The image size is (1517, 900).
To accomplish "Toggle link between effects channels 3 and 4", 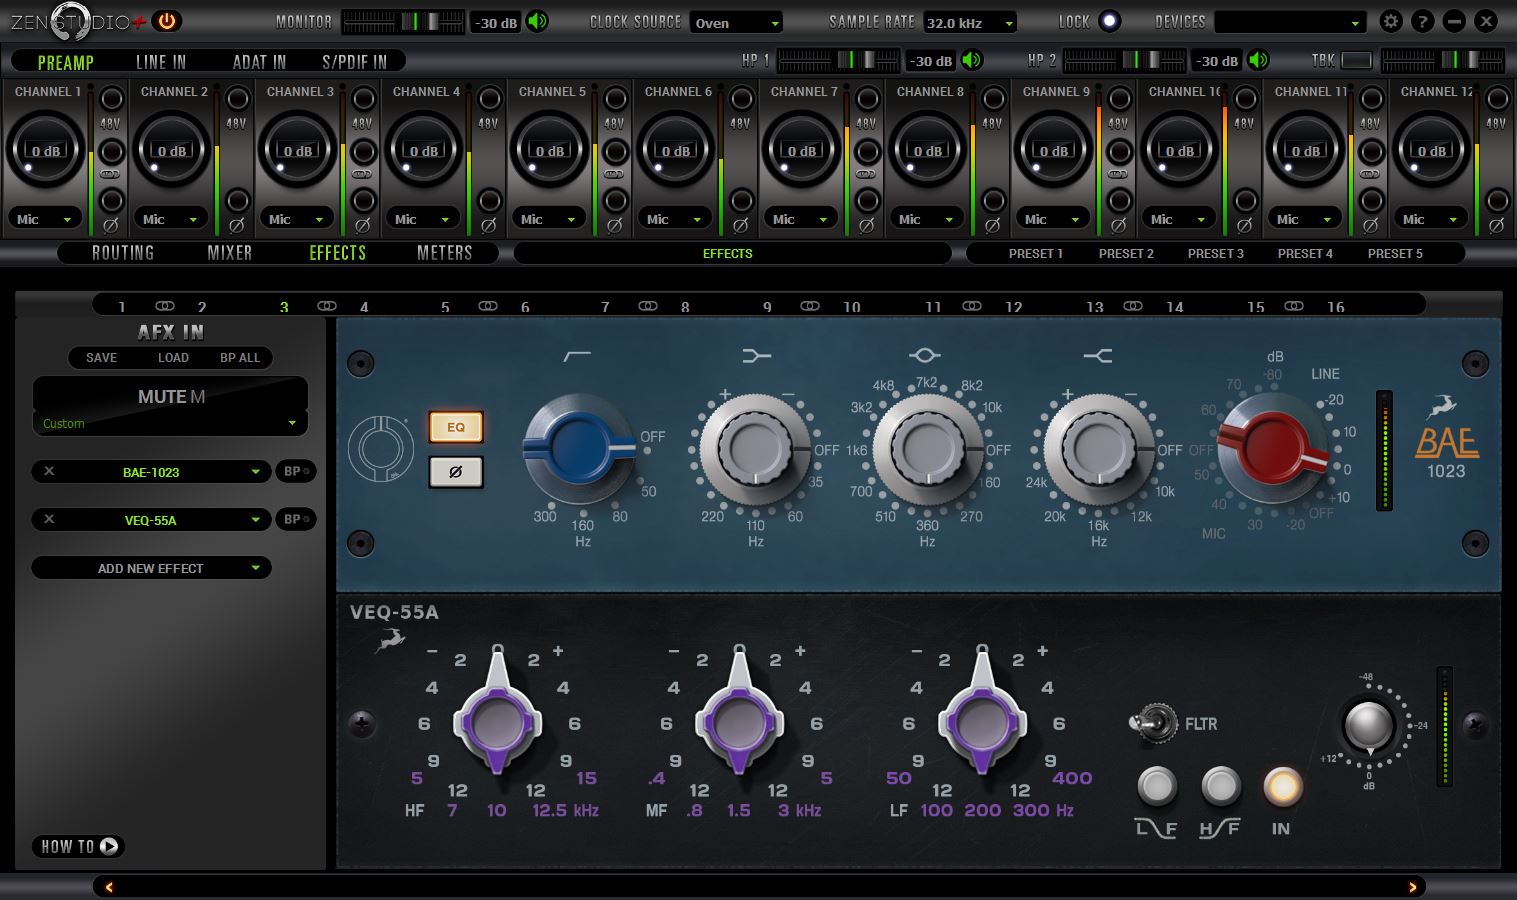I will 326,306.
